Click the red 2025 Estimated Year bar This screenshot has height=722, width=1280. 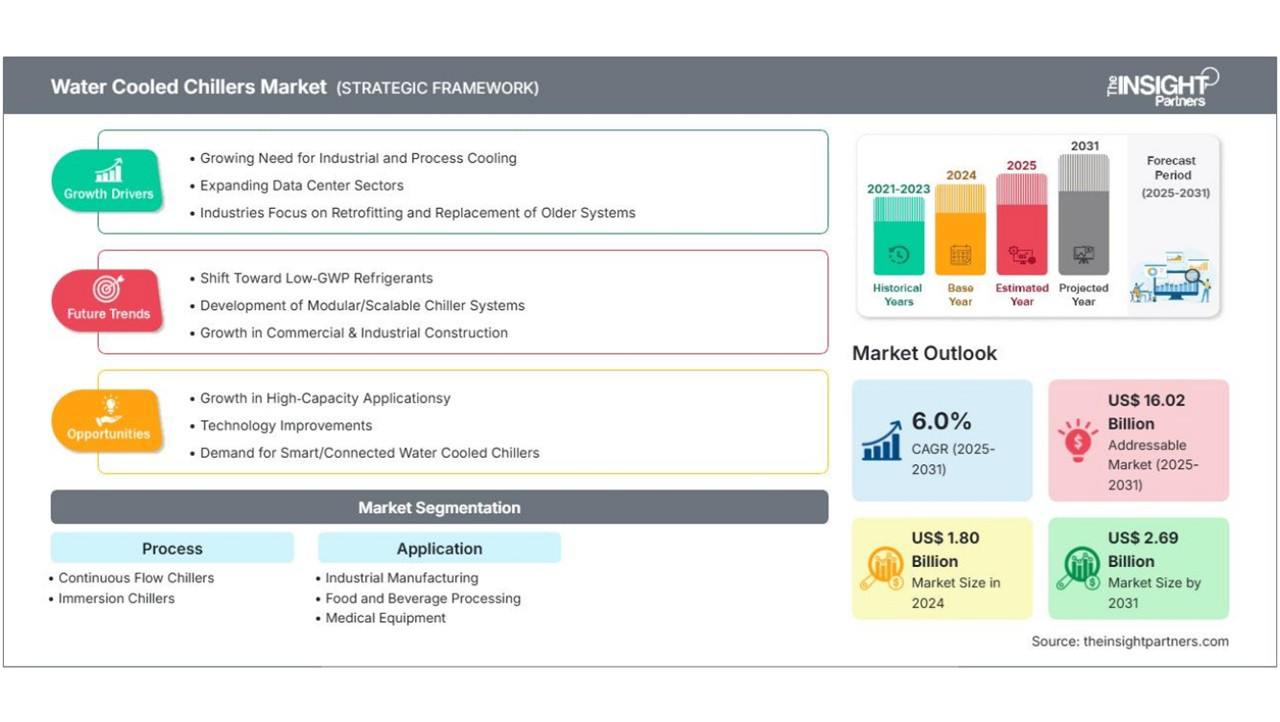[1022, 225]
